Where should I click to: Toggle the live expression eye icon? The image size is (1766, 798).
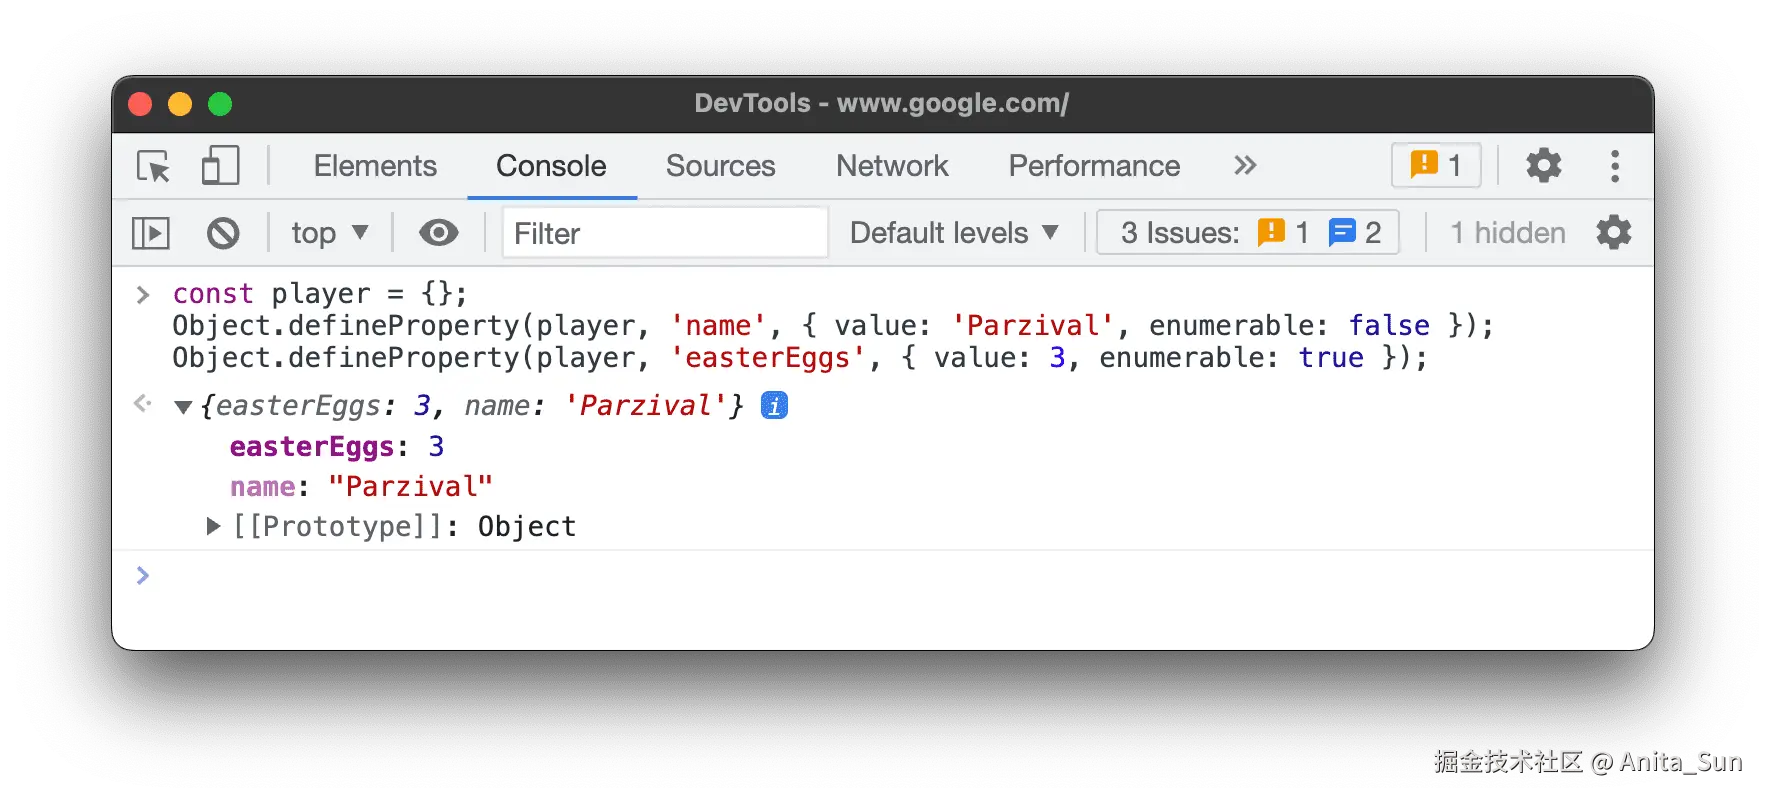[438, 233]
